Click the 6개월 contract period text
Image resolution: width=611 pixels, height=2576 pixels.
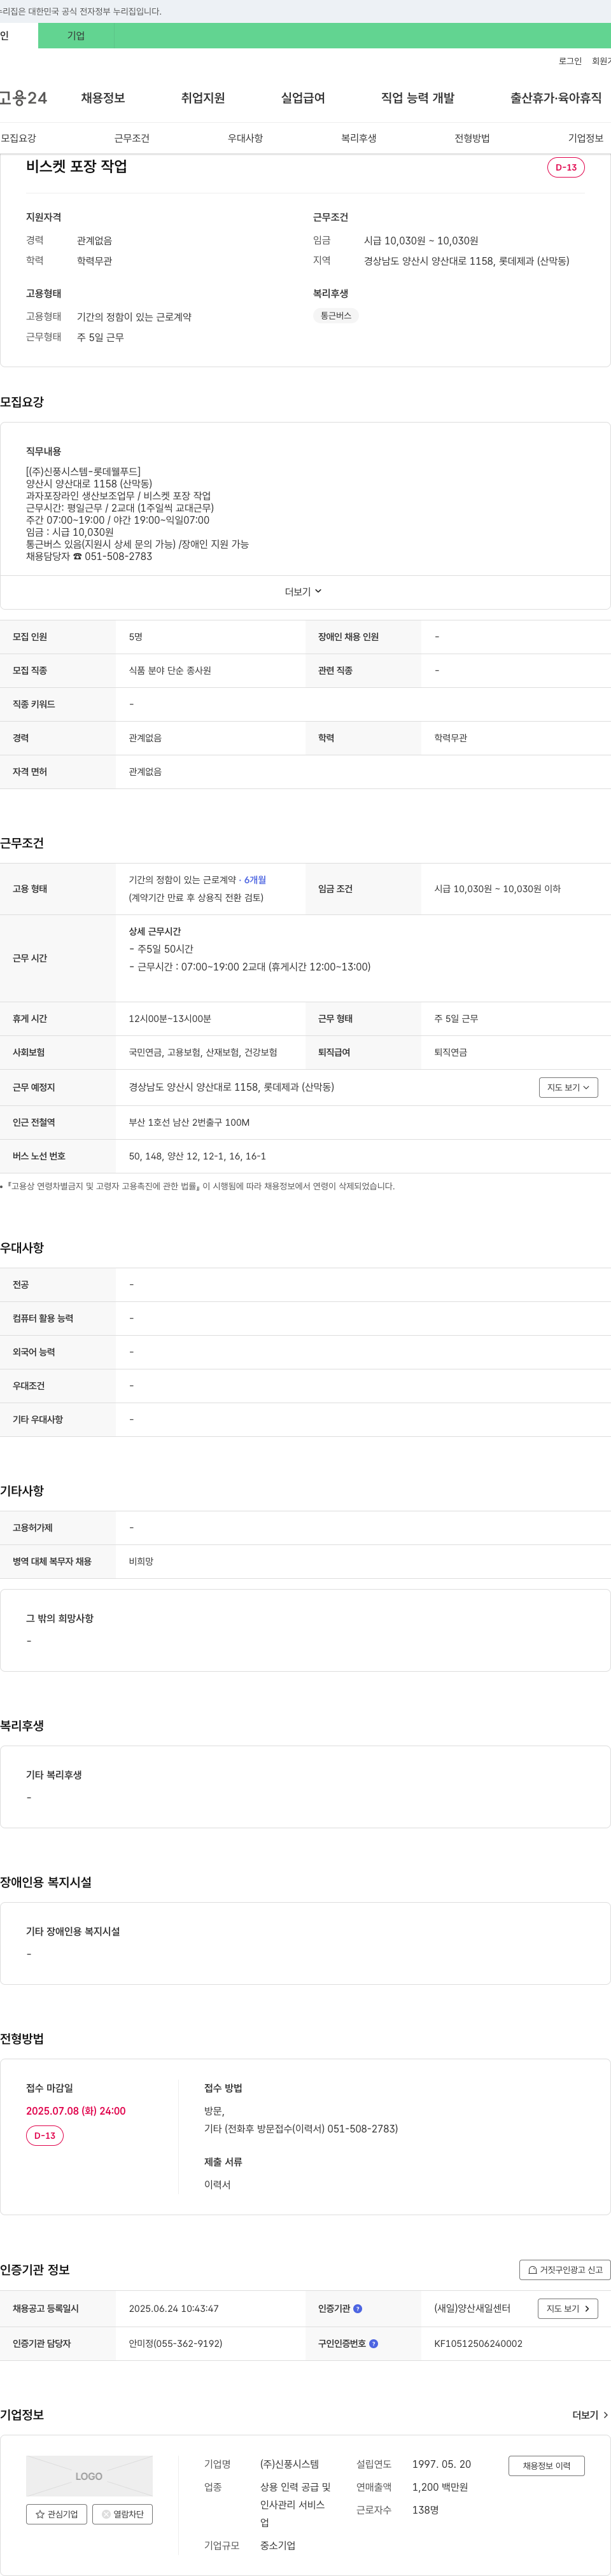pyautogui.click(x=255, y=880)
